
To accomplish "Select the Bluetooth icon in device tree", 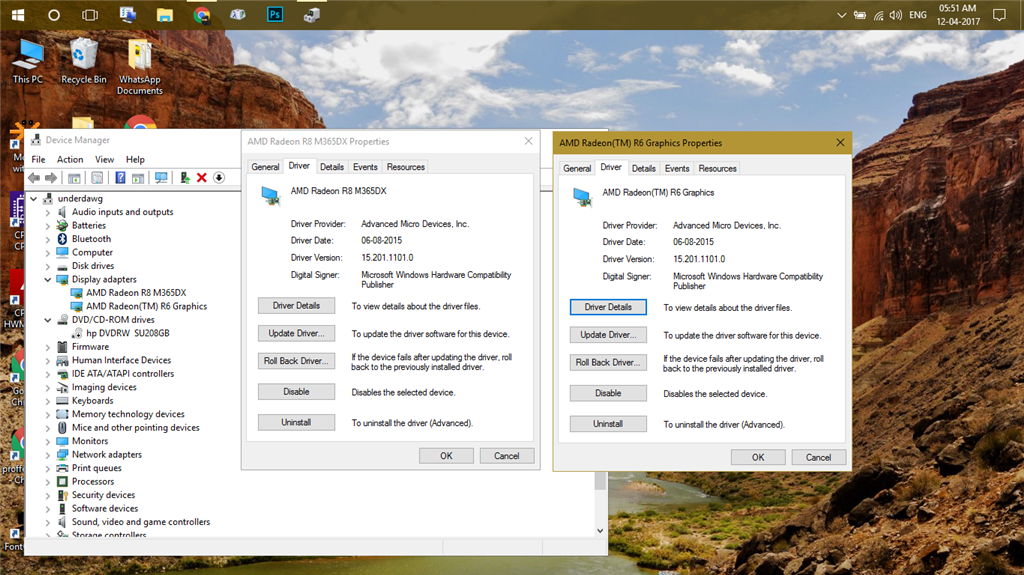I will 62,239.
